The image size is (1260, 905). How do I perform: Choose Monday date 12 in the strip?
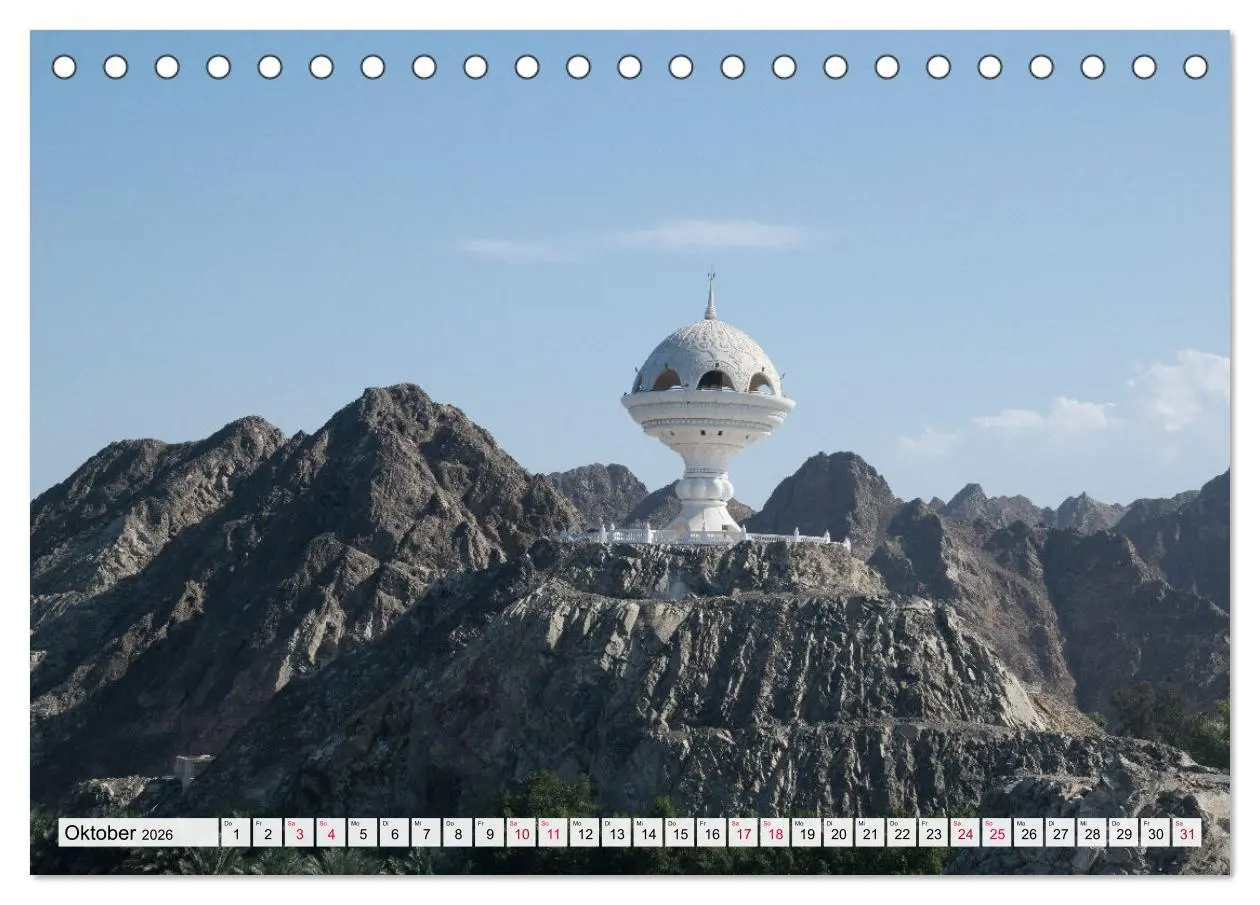(585, 833)
